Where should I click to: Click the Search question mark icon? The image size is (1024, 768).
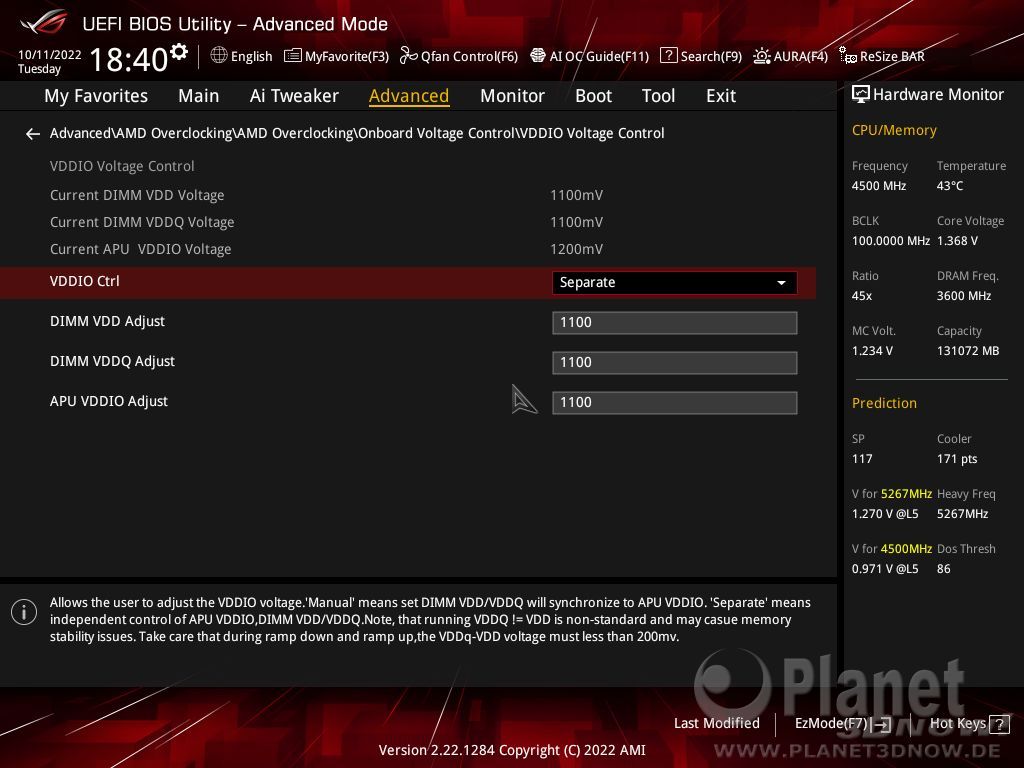tap(669, 56)
